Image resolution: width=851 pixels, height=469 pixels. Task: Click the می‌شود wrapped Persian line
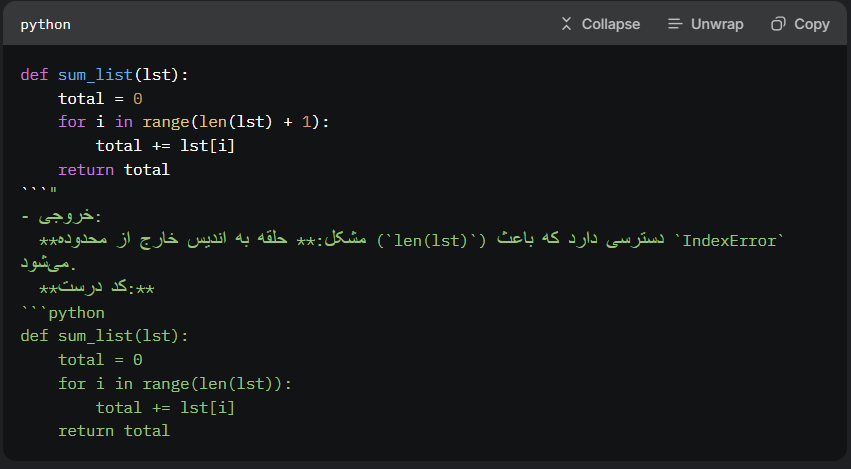coord(49,264)
